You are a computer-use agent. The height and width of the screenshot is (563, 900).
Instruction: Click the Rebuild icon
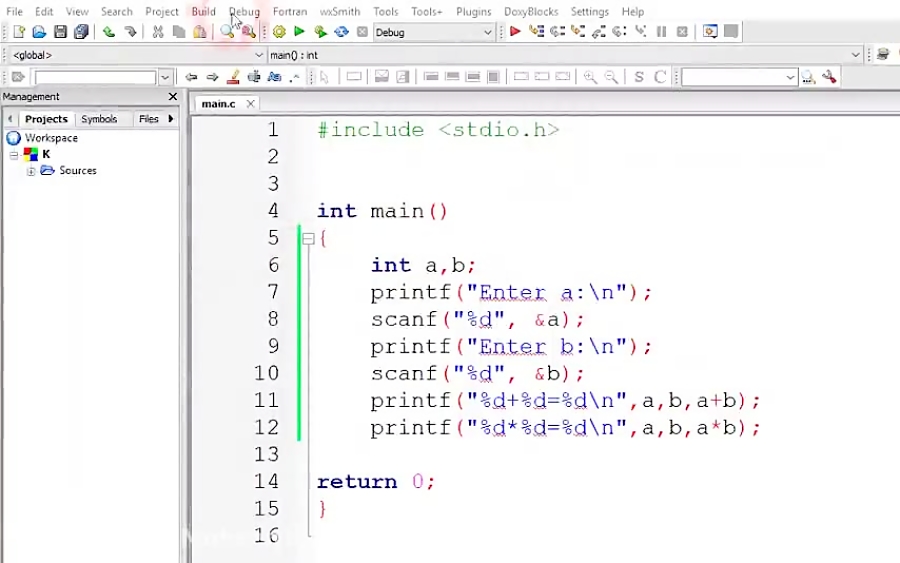pos(341,32)
